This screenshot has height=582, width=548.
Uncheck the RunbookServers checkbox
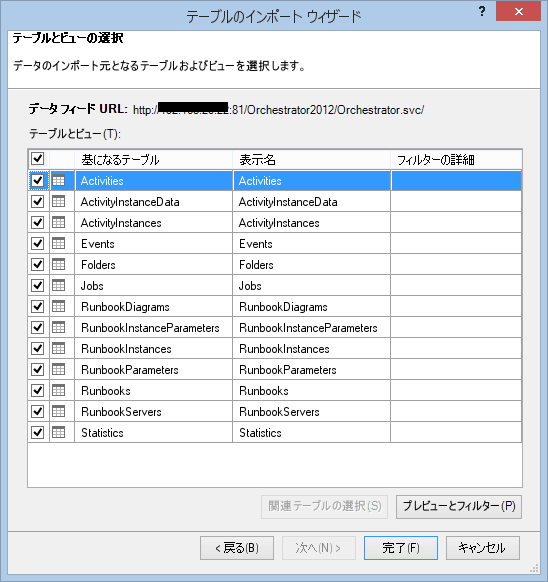(37, 411)
